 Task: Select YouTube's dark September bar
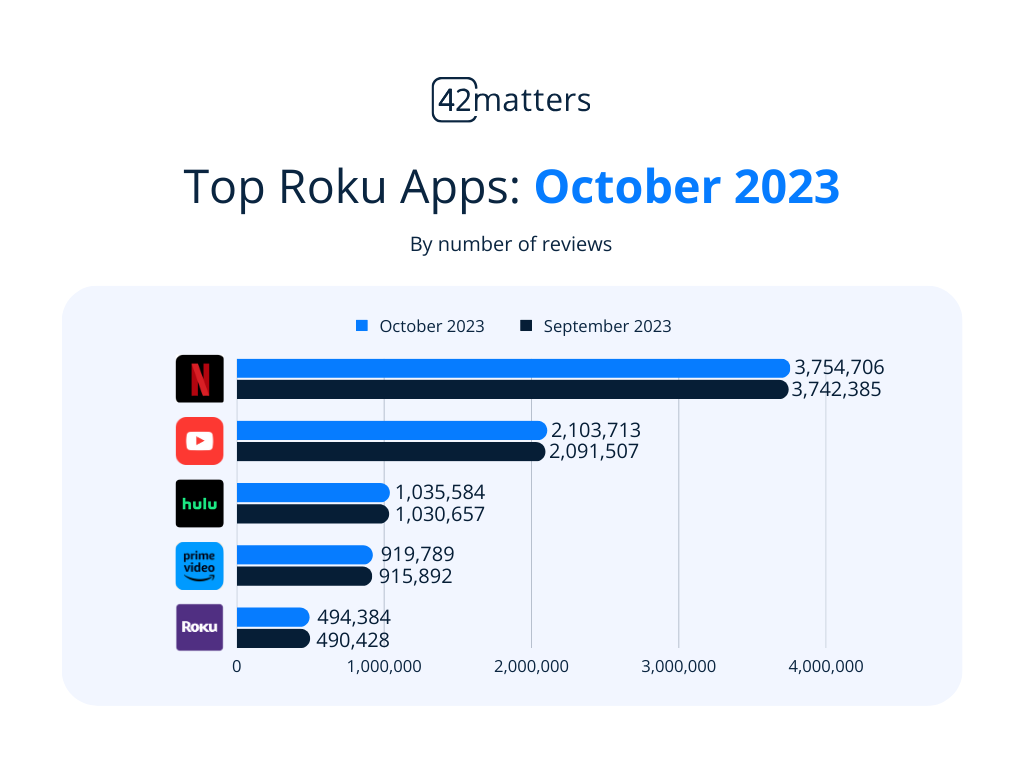click(391, 452)
